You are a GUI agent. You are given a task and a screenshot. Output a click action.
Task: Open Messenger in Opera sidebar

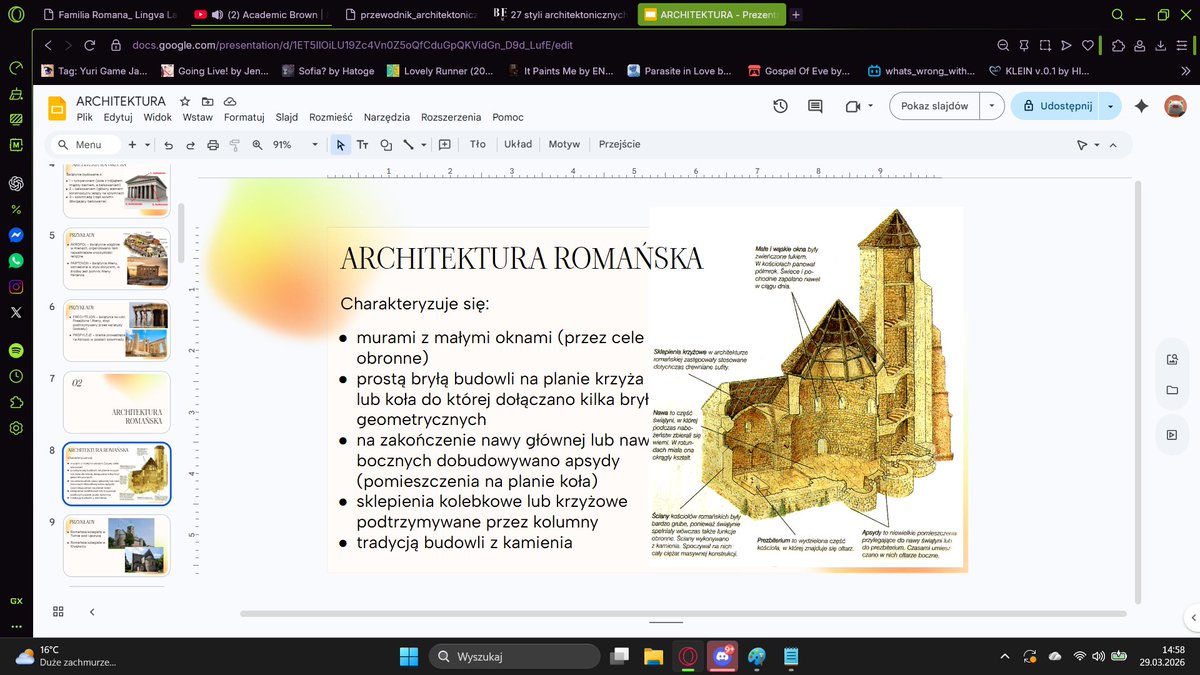pyautogui.click(x=16, y=236)
